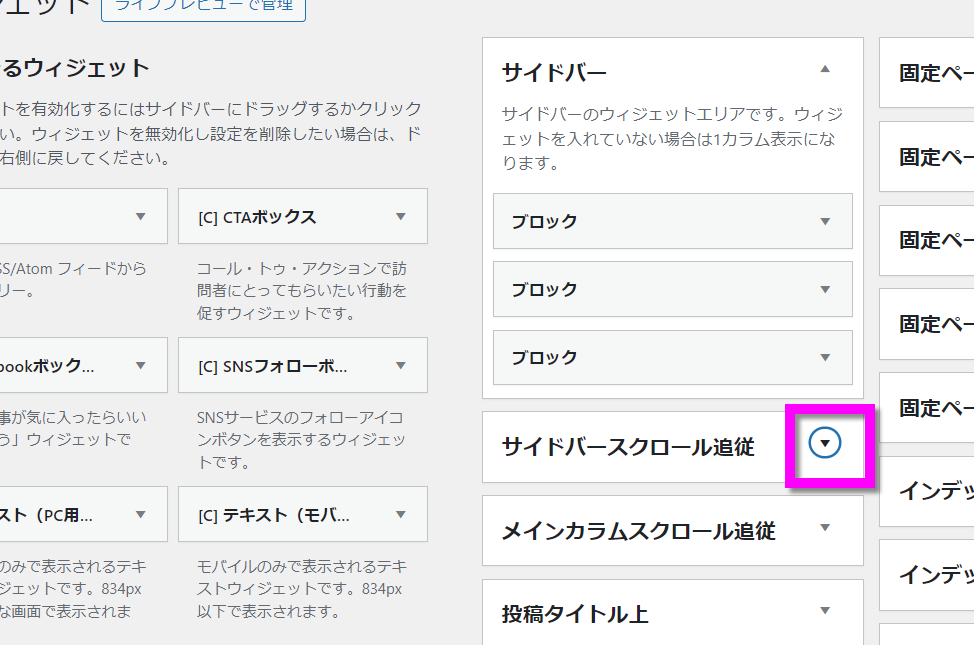Open the first インデッ widget area on right
Viewport: 974px width, 645px height.
[935, 491]
